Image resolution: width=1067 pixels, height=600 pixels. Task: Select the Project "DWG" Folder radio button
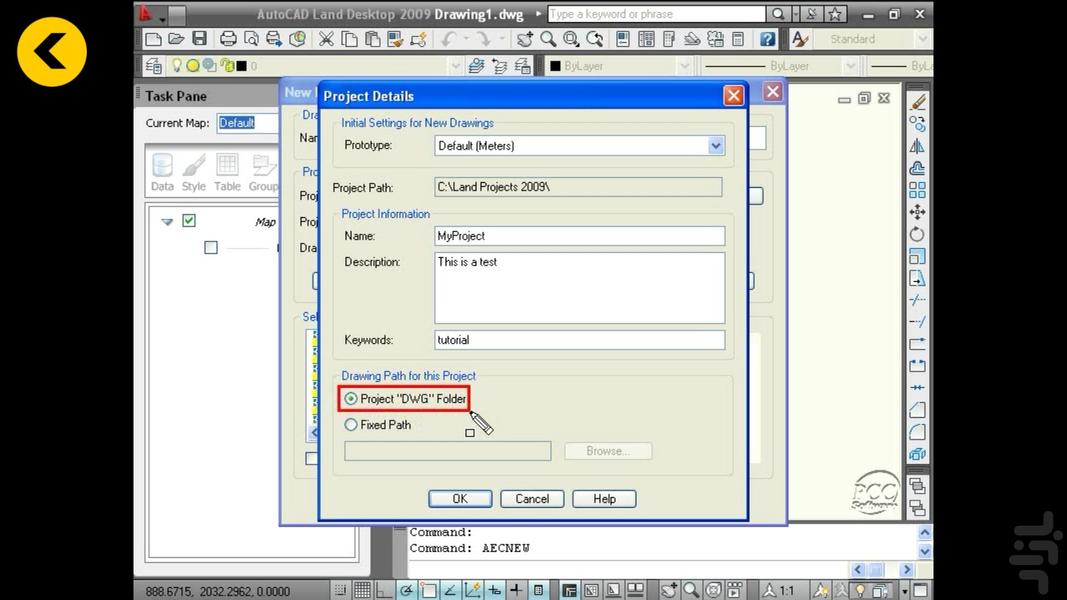click(351, 398)
